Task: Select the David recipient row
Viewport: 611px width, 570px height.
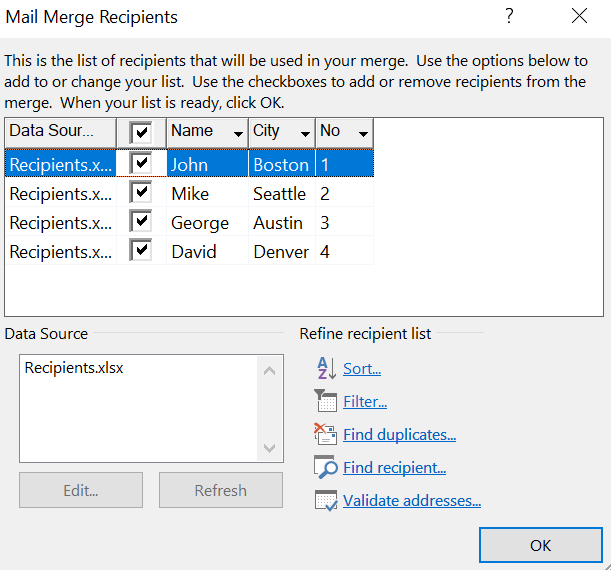Action: [194, 251]
